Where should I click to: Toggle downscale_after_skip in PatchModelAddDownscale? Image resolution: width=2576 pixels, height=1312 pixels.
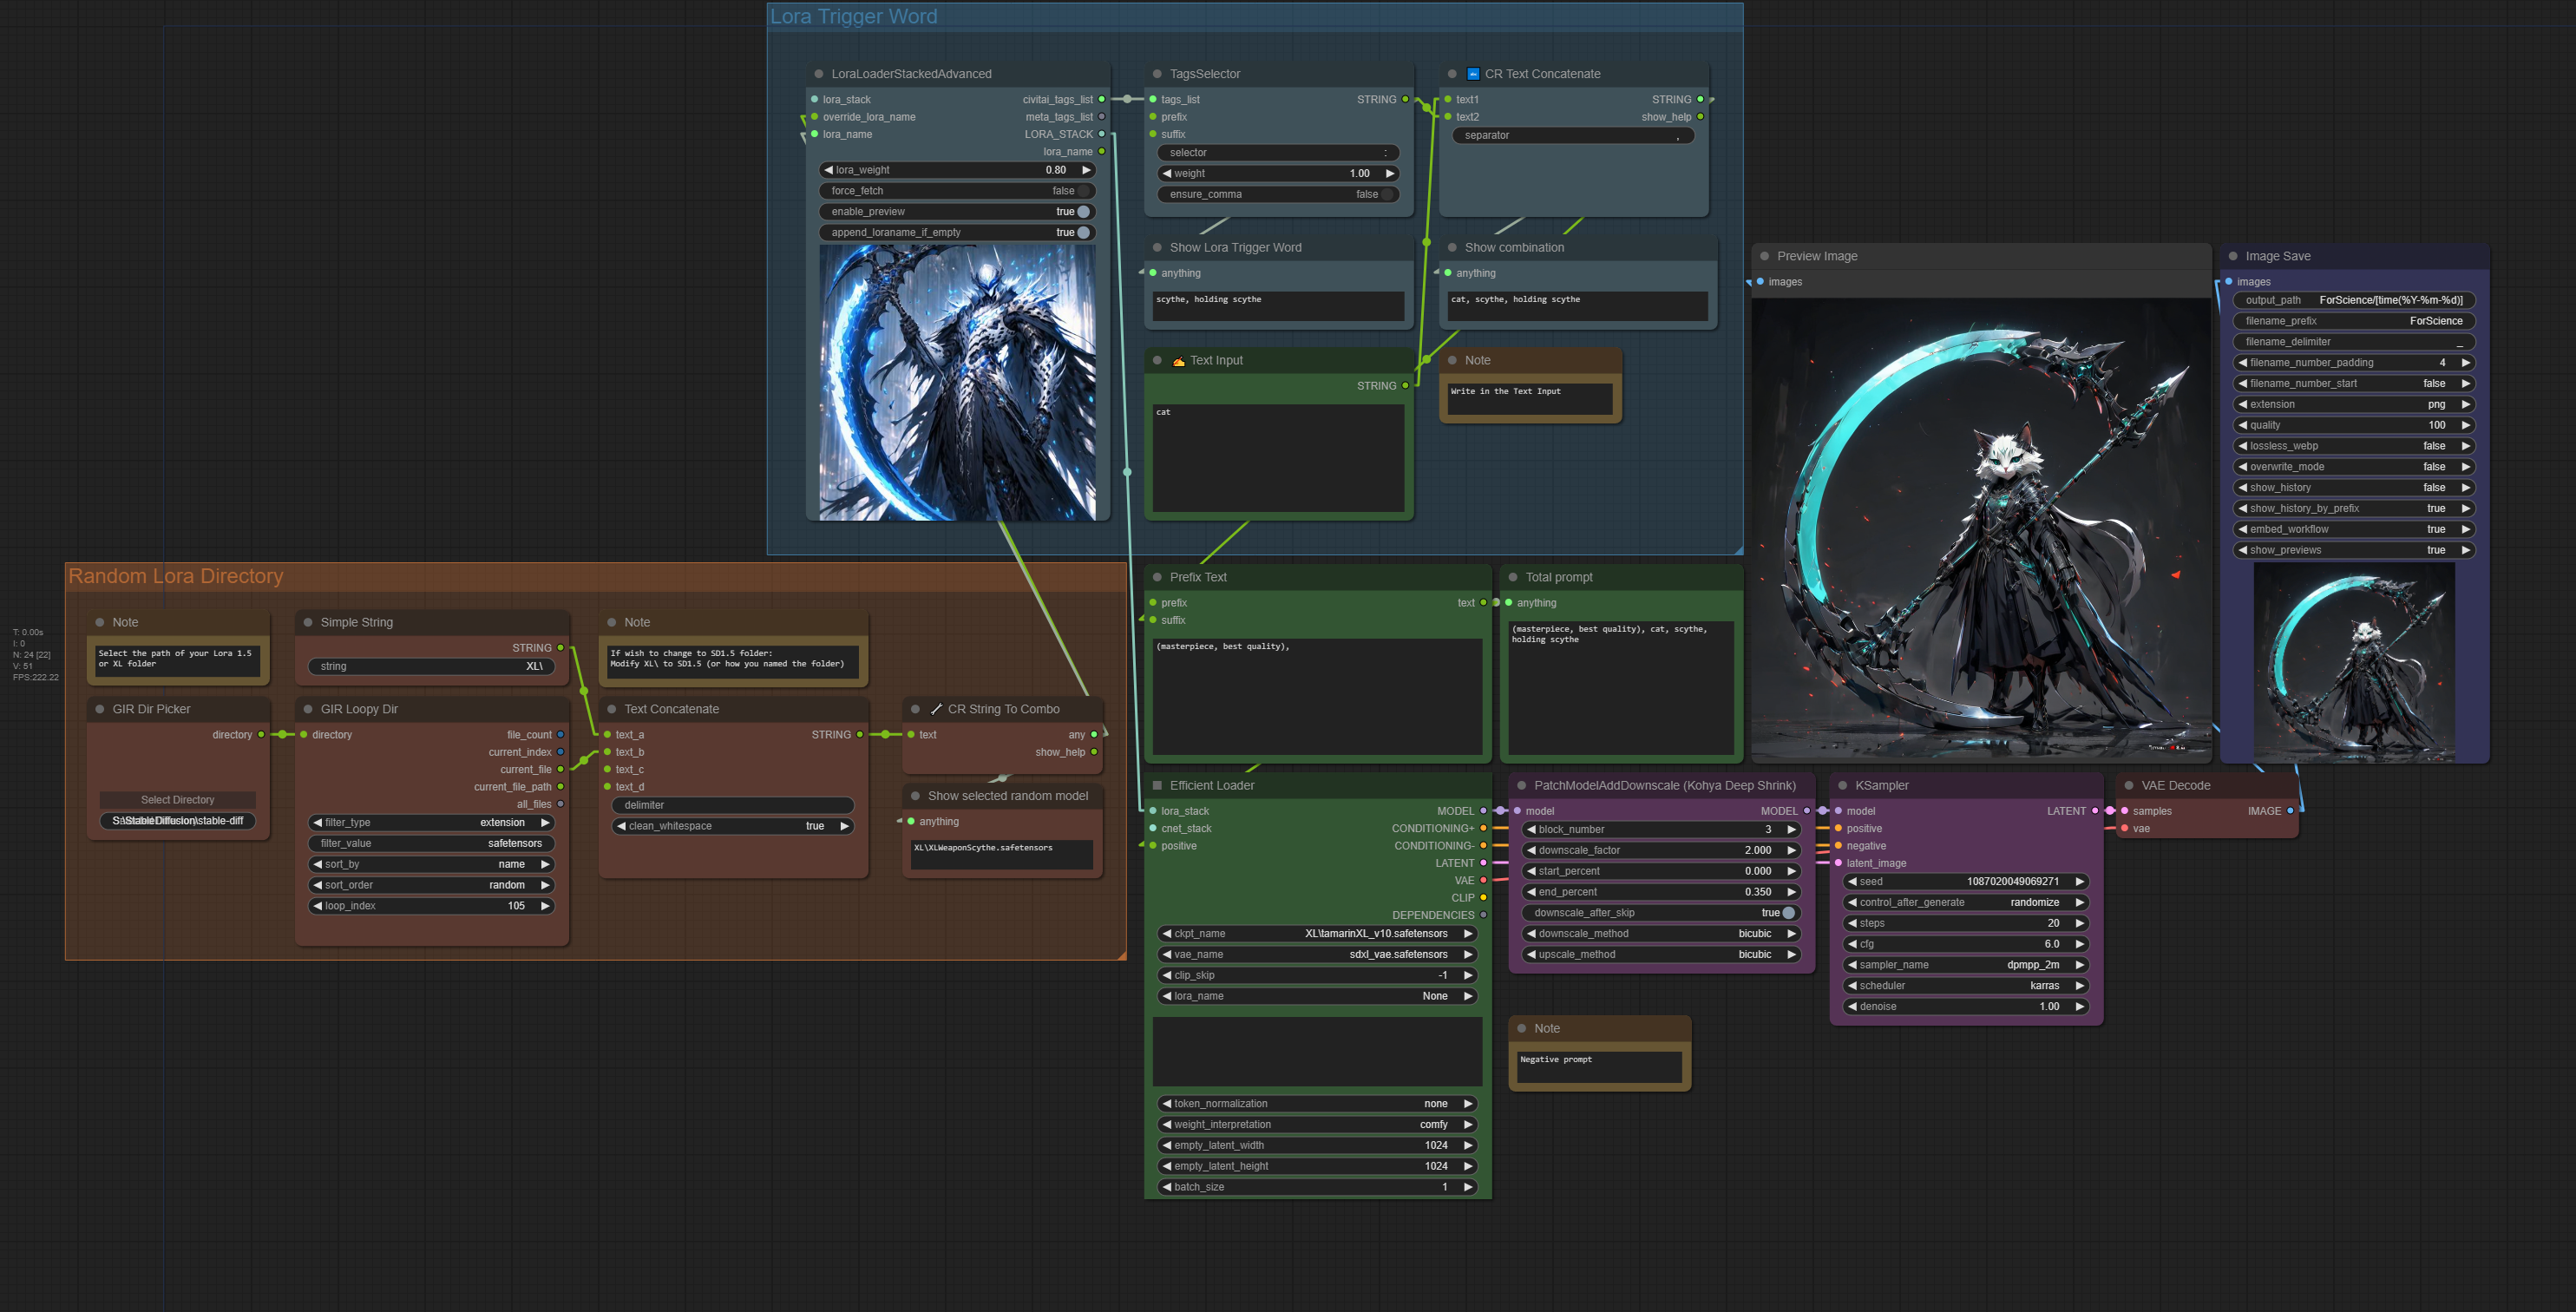[x=1788, y=913]
